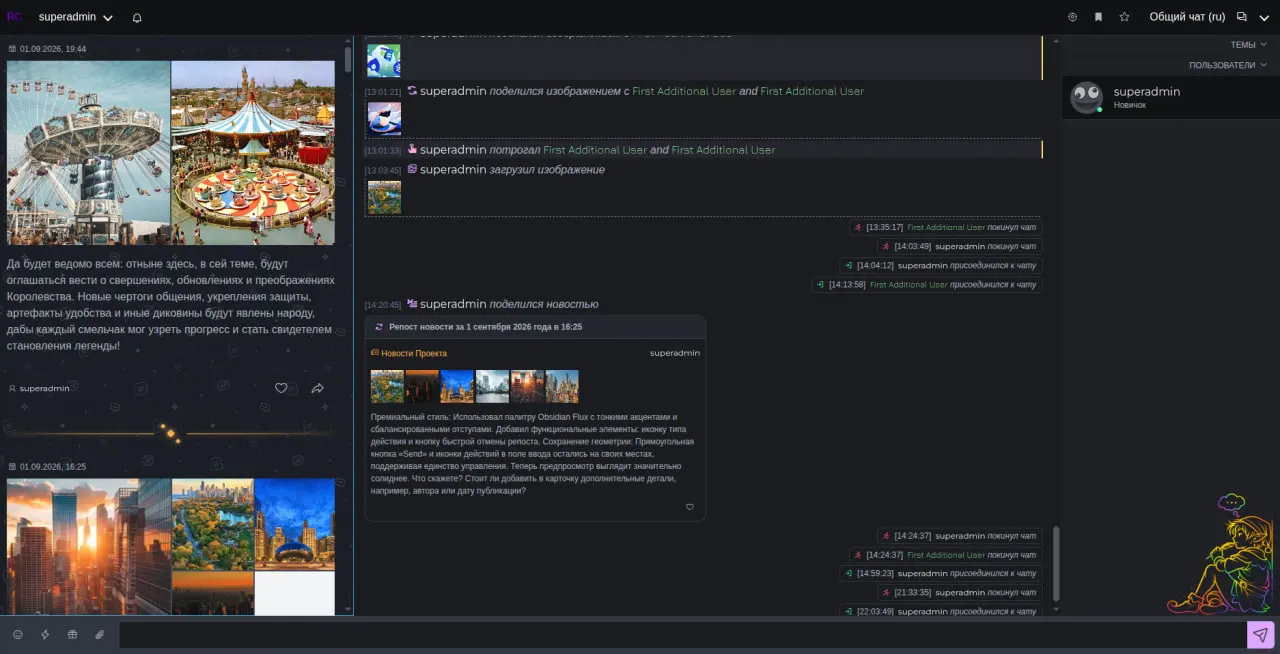Click the chat messages scrollbar thumb
Image resolution: width=1280 pixels, height=654 pixels.
coord(1055,563)
